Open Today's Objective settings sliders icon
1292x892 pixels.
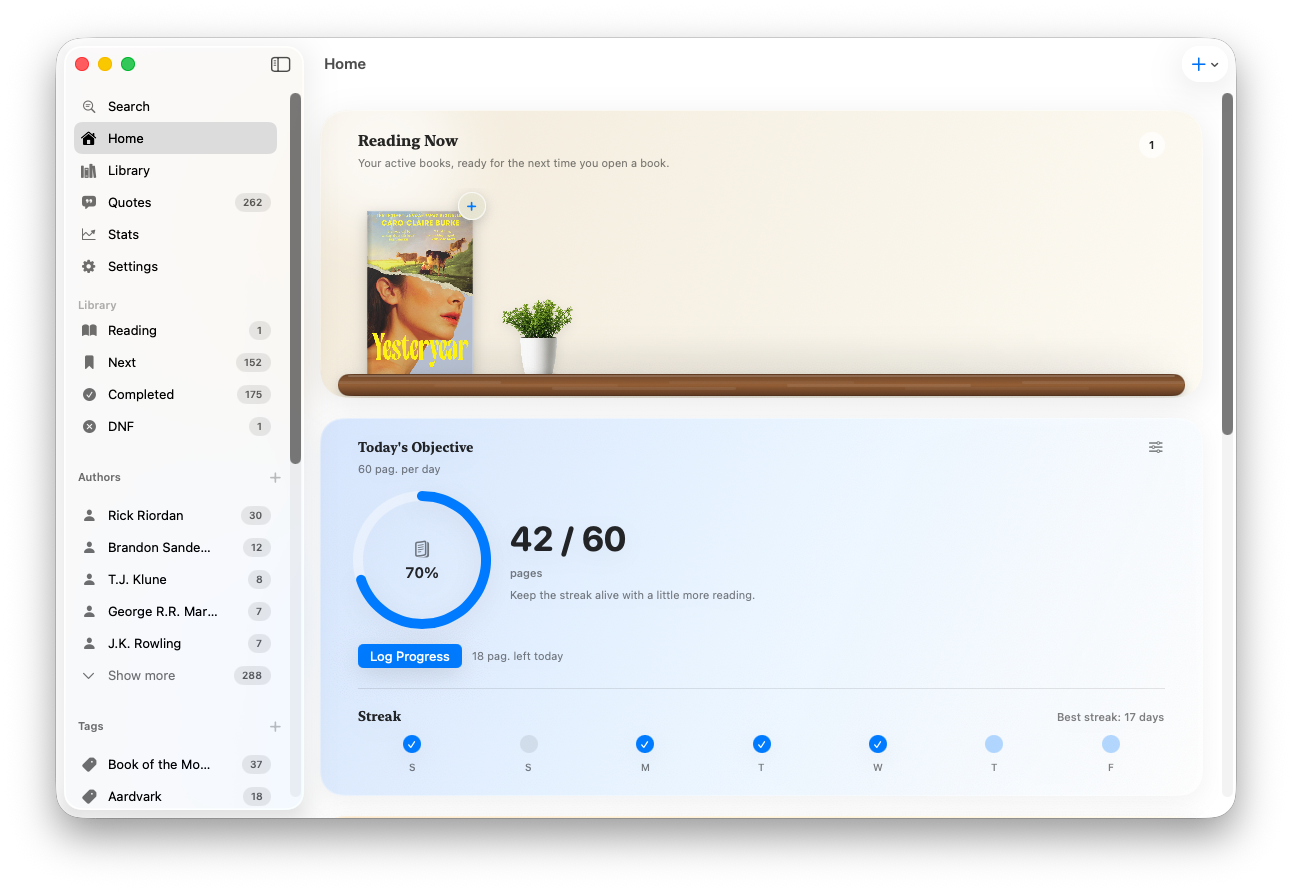coord(1156,447)
